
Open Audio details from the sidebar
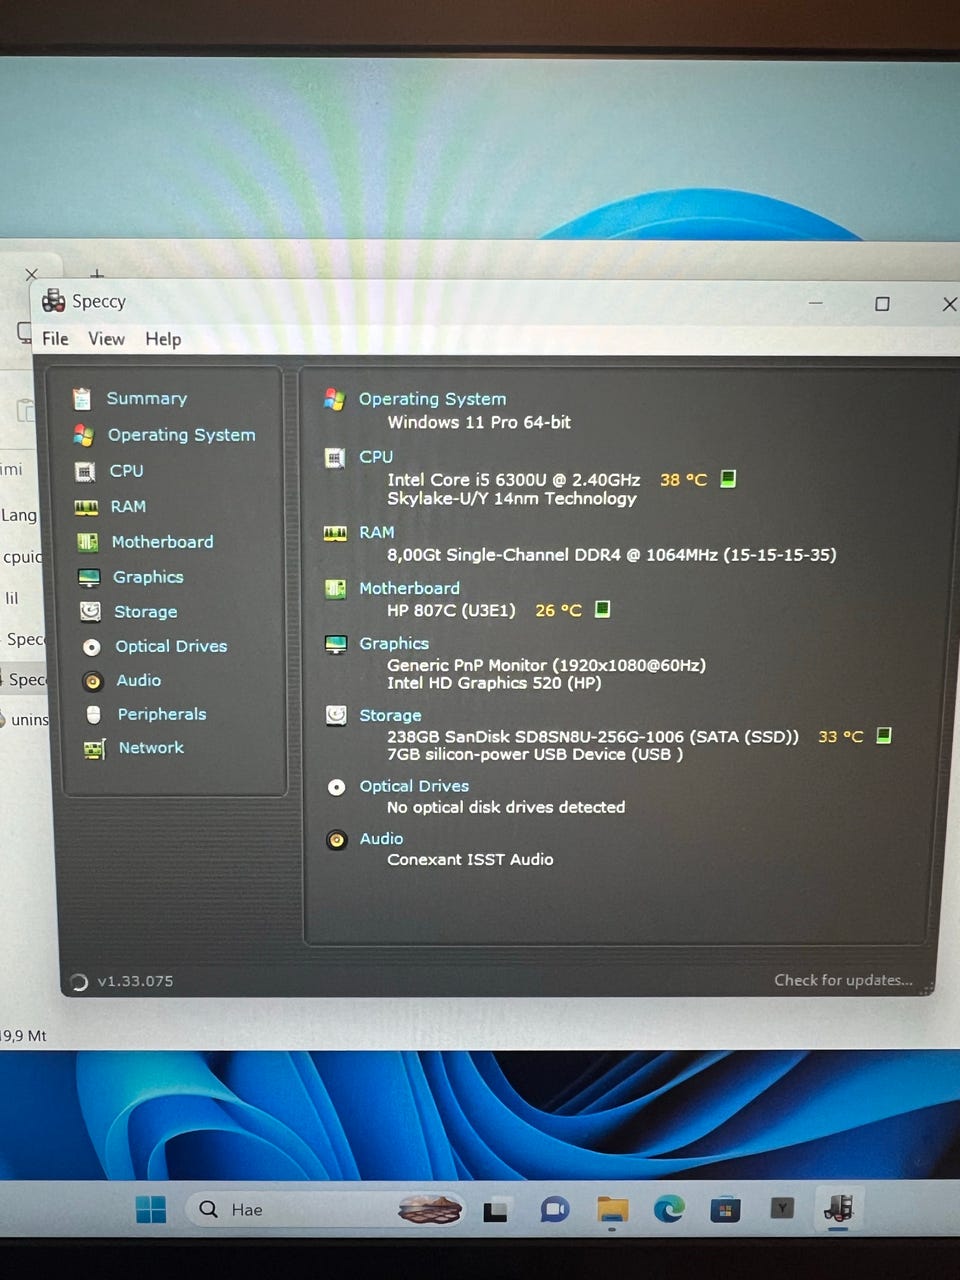(x=138, y=680)
